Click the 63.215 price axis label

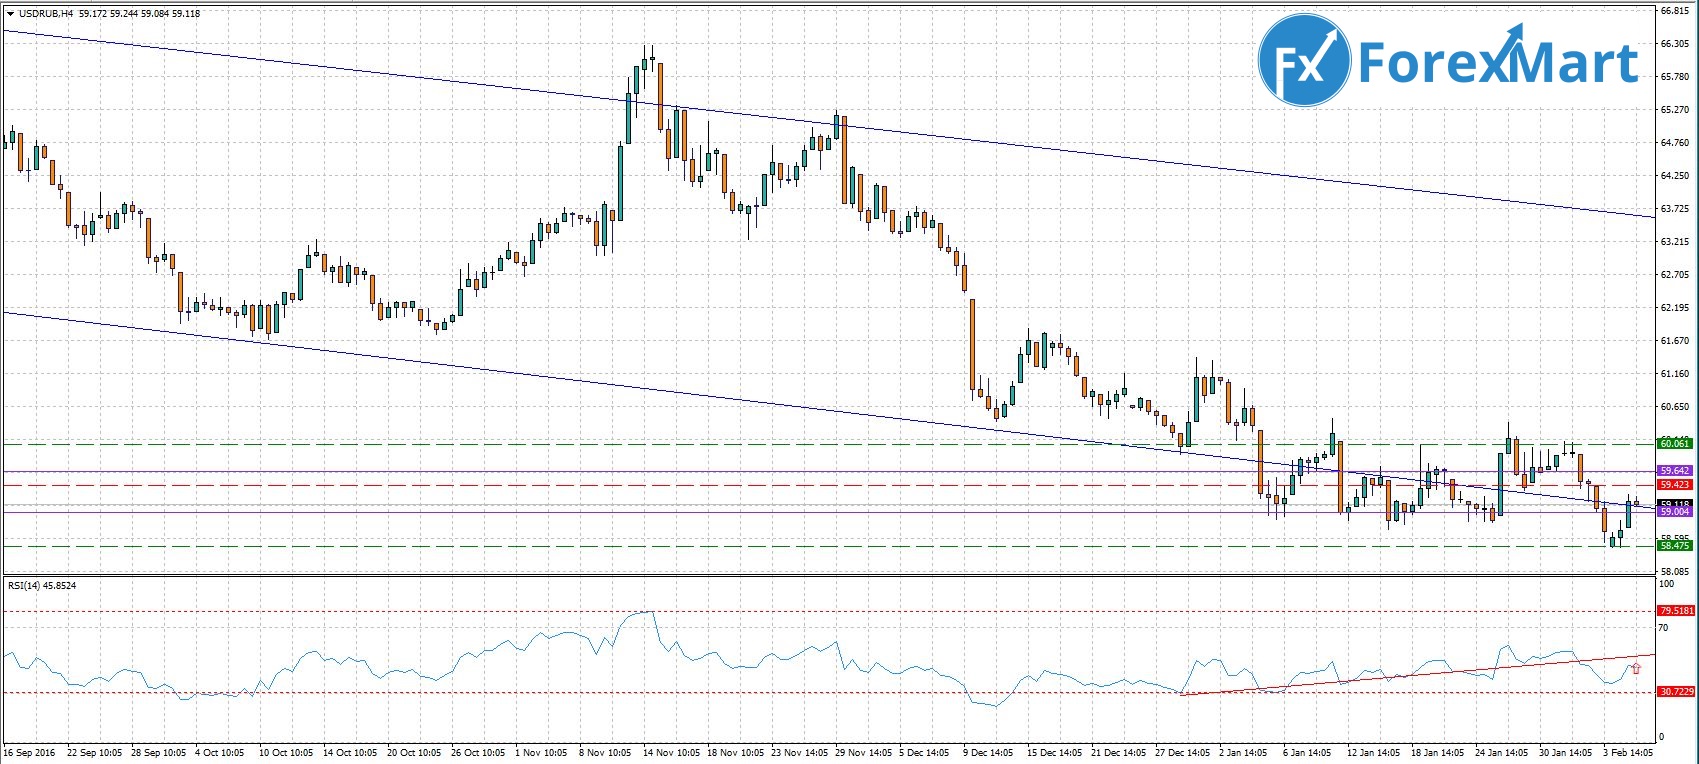[x=1674, y=242]
